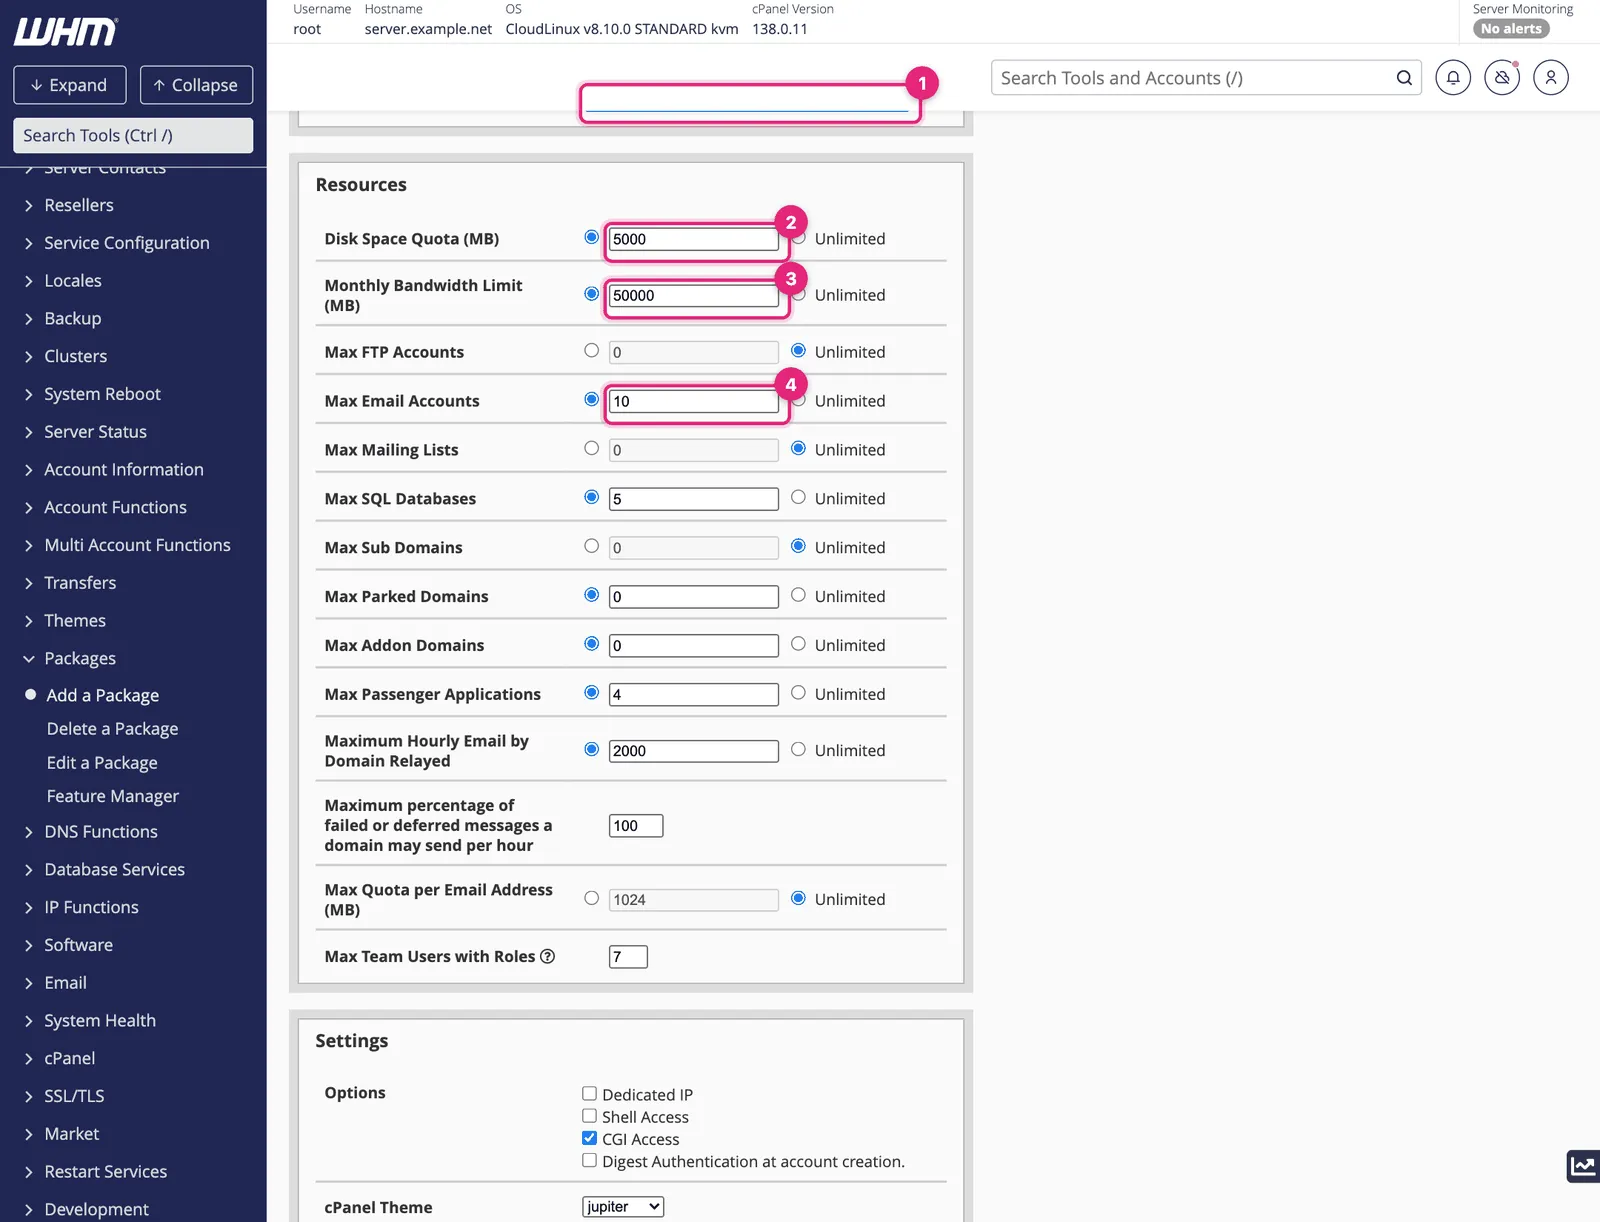Expand Service Configuration section
1600x1222 pixels.
point(127,243)
